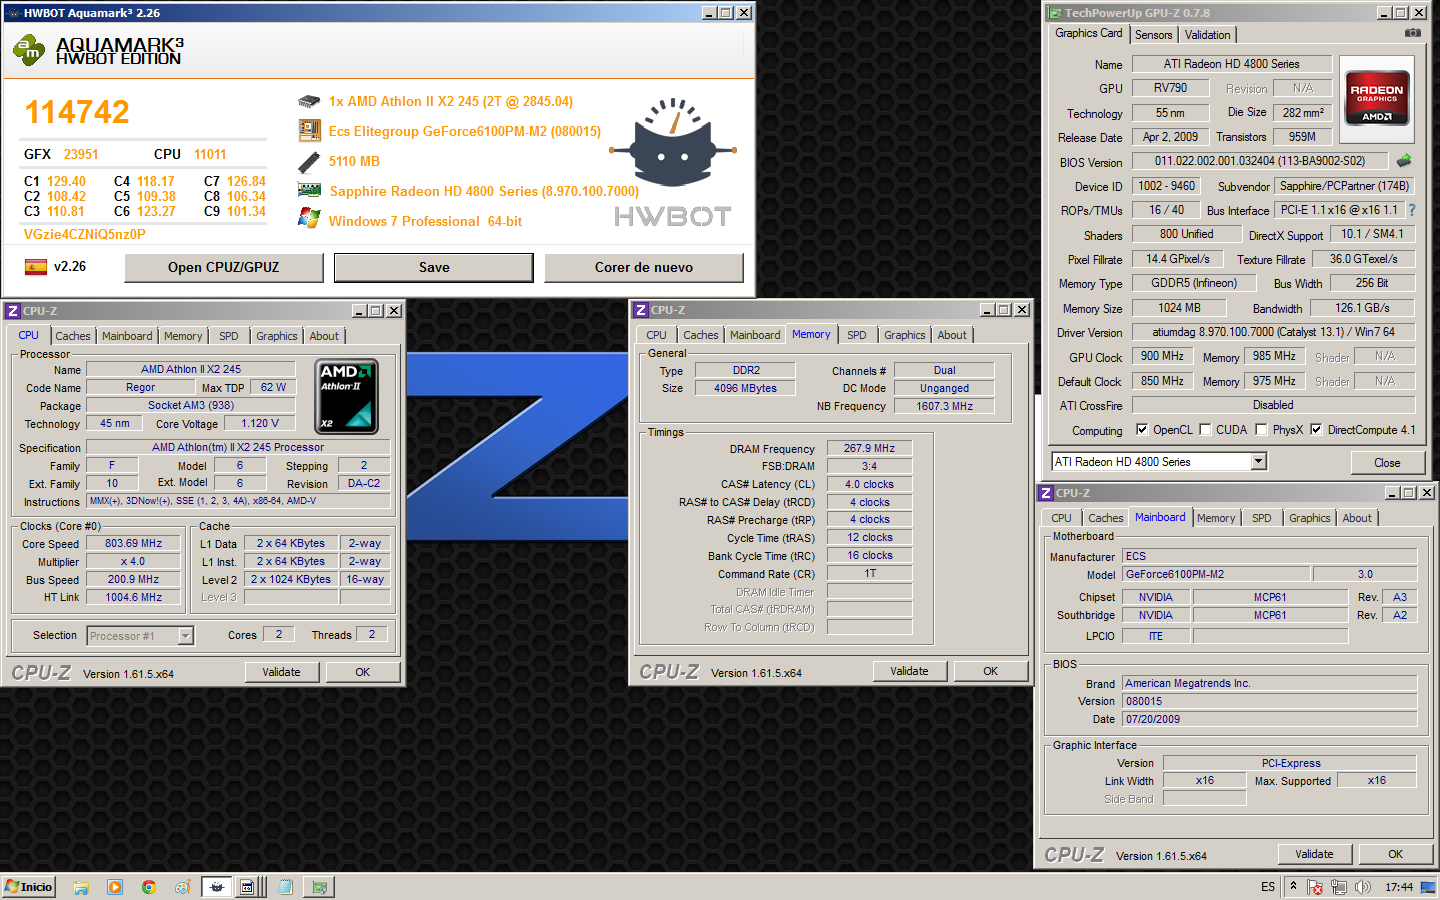Click the Inicio start button

click(29, 887)
